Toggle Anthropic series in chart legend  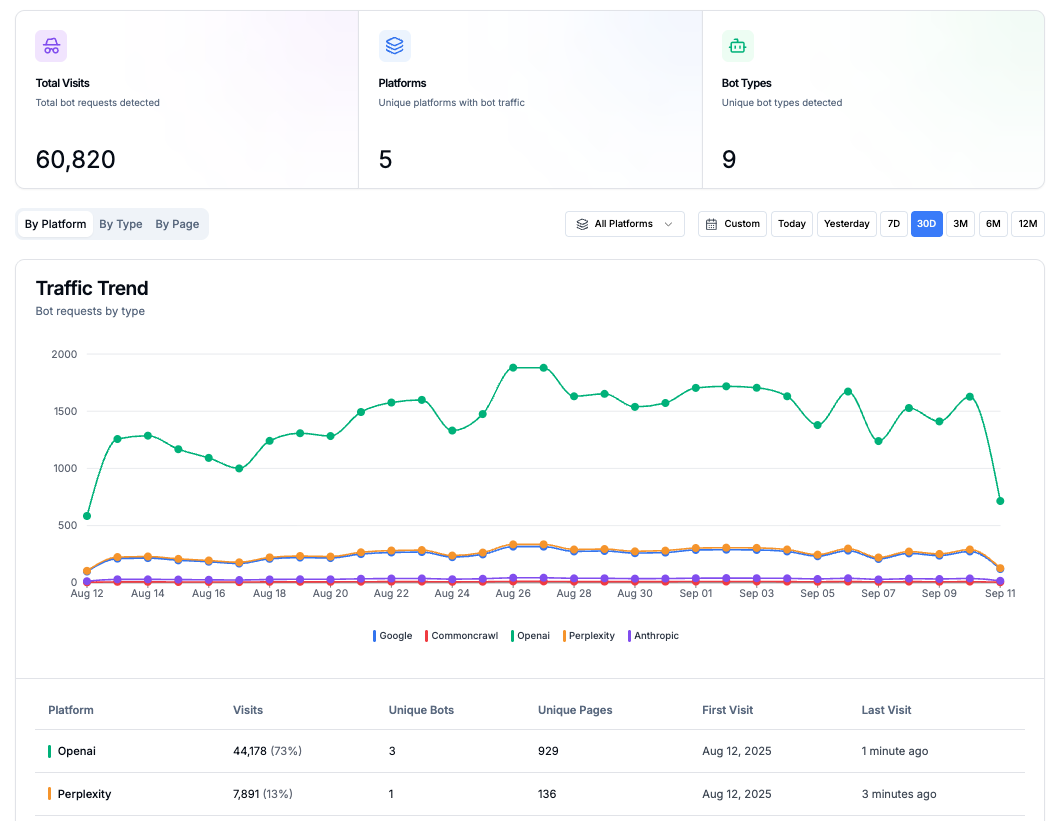pyautogui.click(x=653, y=636)
